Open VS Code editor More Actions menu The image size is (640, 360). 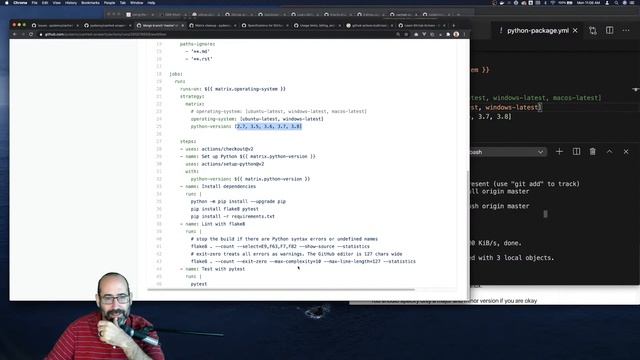626,31
